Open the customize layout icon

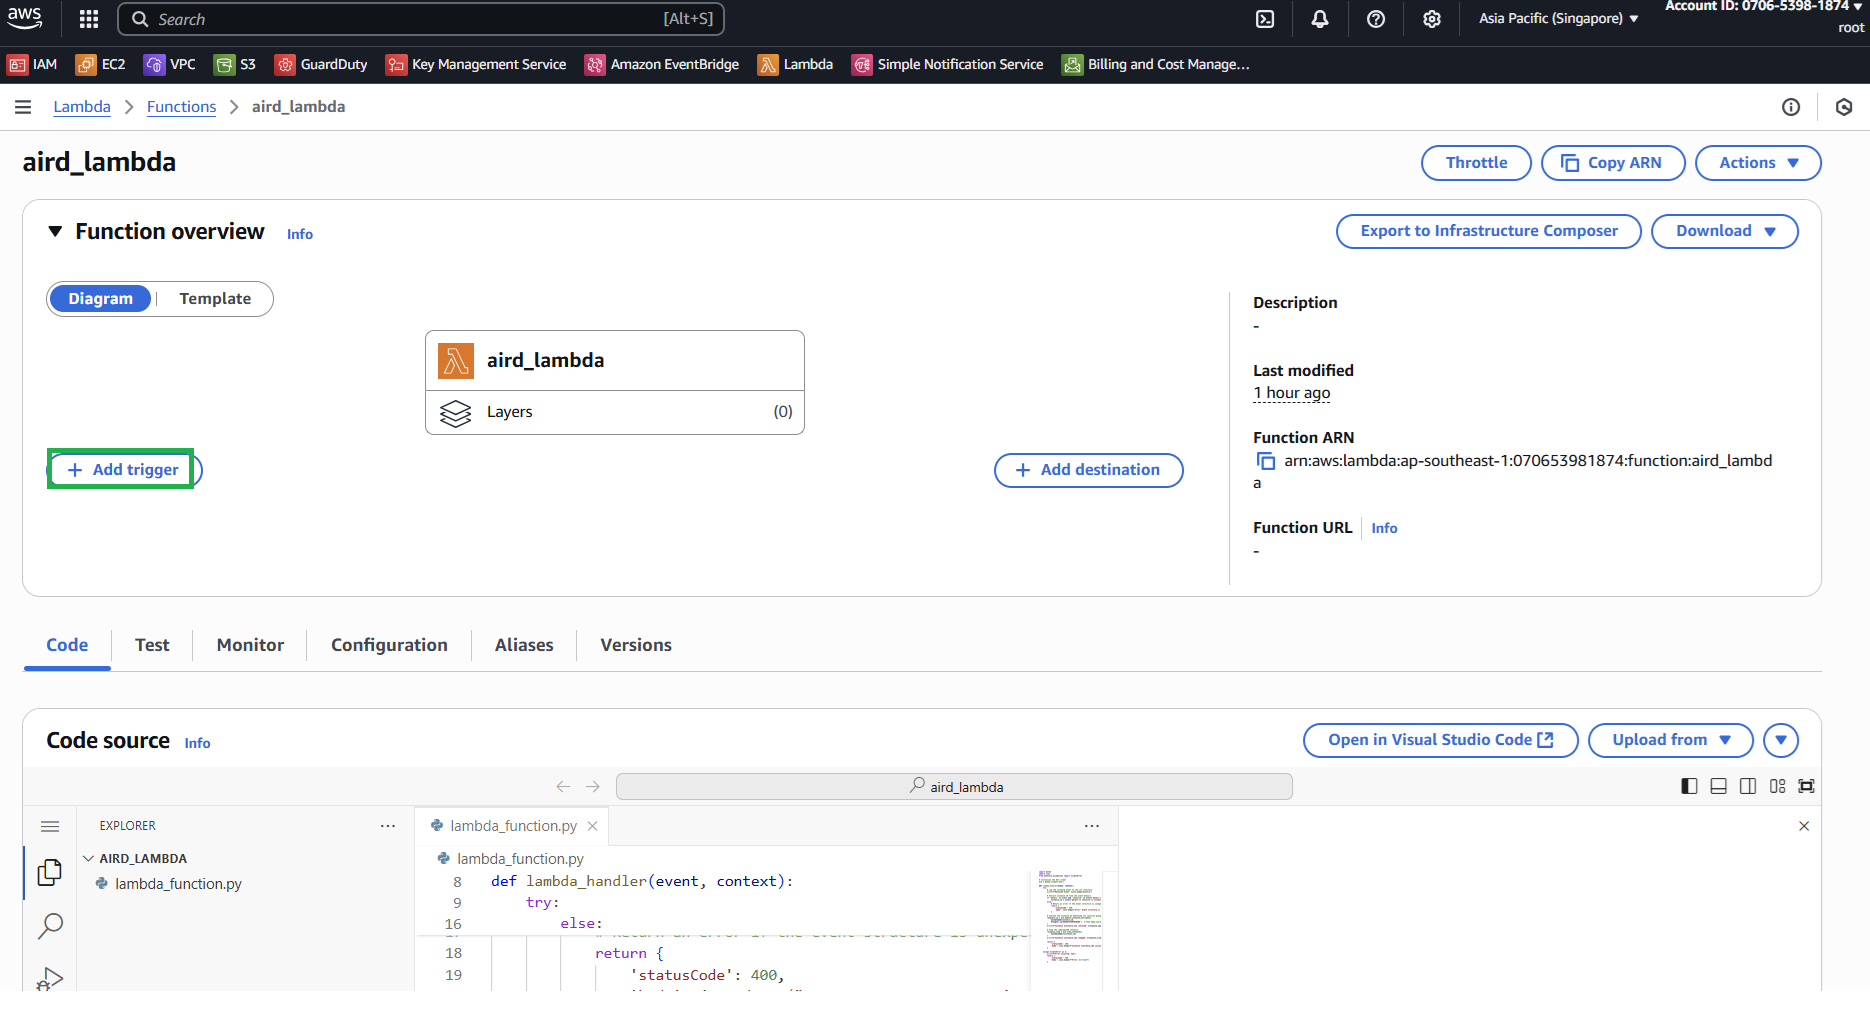point(1777,786)
